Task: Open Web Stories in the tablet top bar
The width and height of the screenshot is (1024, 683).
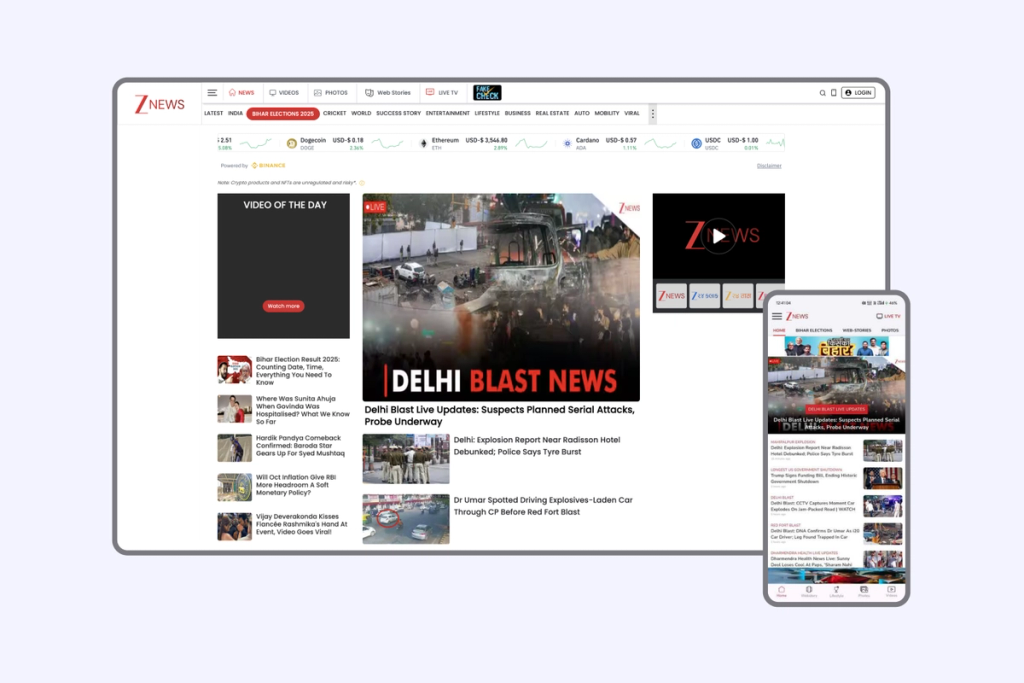Action: point(387,93)
